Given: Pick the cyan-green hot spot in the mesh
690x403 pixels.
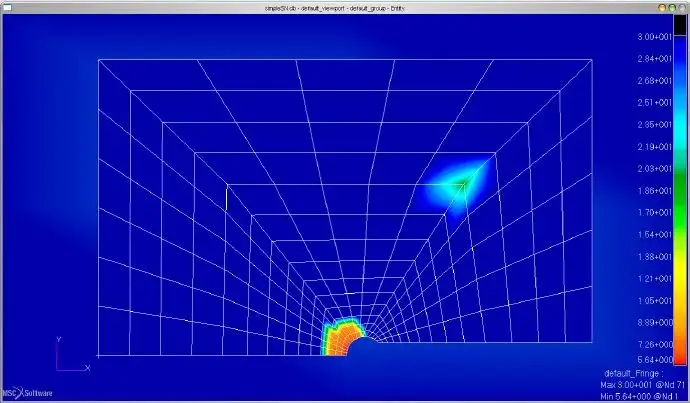Looking at the screenshot, I should [460, 187].
